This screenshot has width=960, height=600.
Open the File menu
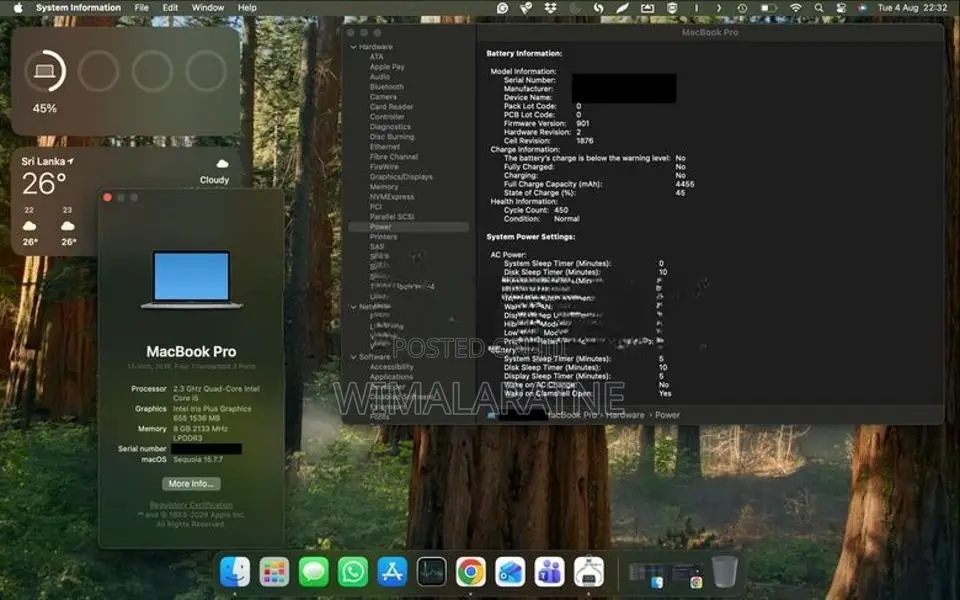(141, 8)
